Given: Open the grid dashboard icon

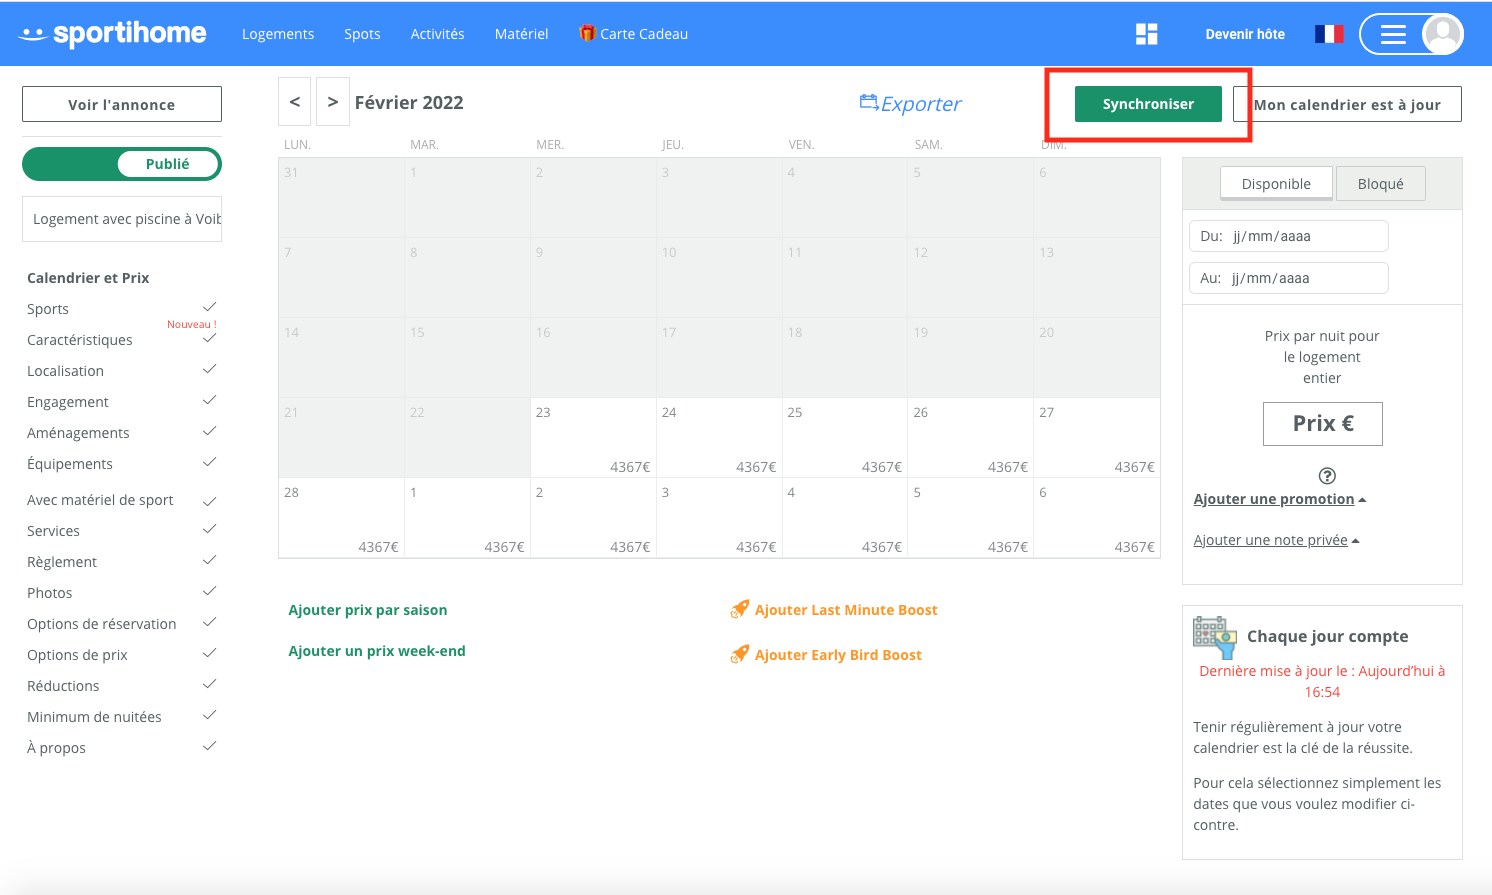Looking at the screenshot, I should 1147,34.
